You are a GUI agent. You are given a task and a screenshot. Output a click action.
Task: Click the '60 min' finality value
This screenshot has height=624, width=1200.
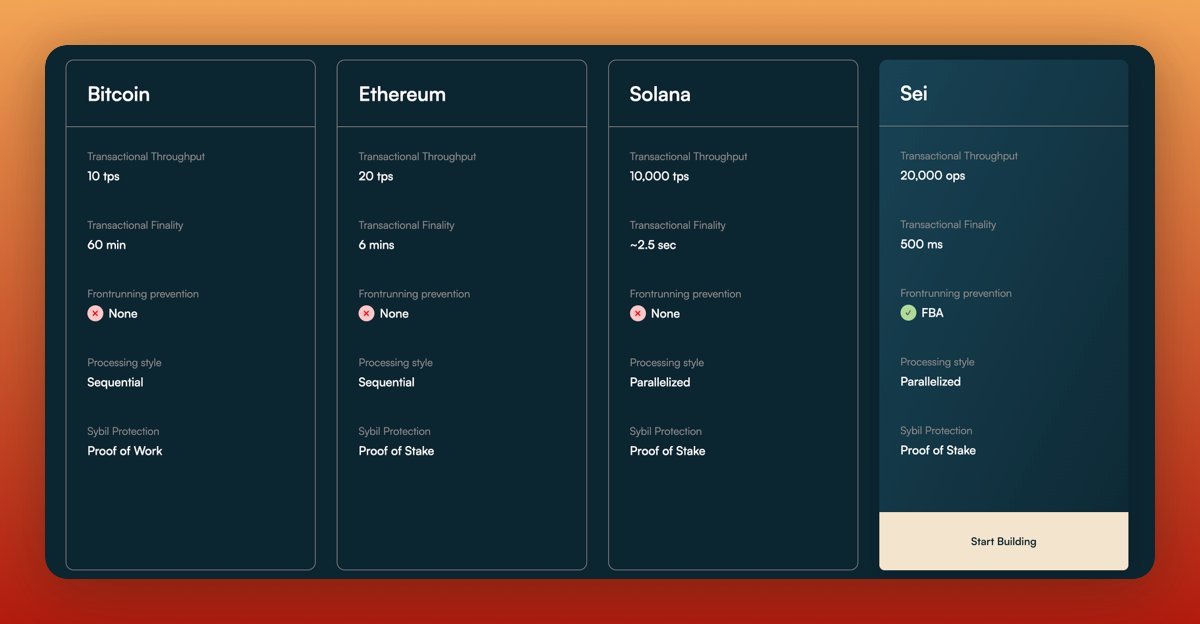[106, 245]
